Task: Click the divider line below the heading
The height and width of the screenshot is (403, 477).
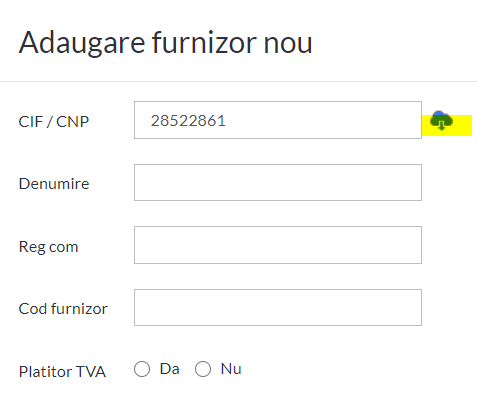Action: pyautogui.click(x=238, y=81)
